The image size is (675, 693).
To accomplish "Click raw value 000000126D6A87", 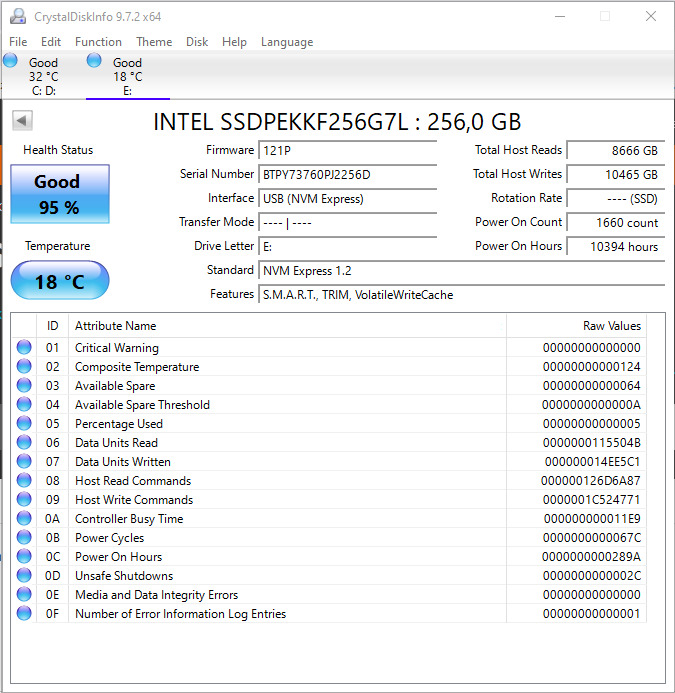I will pos(591,481).
